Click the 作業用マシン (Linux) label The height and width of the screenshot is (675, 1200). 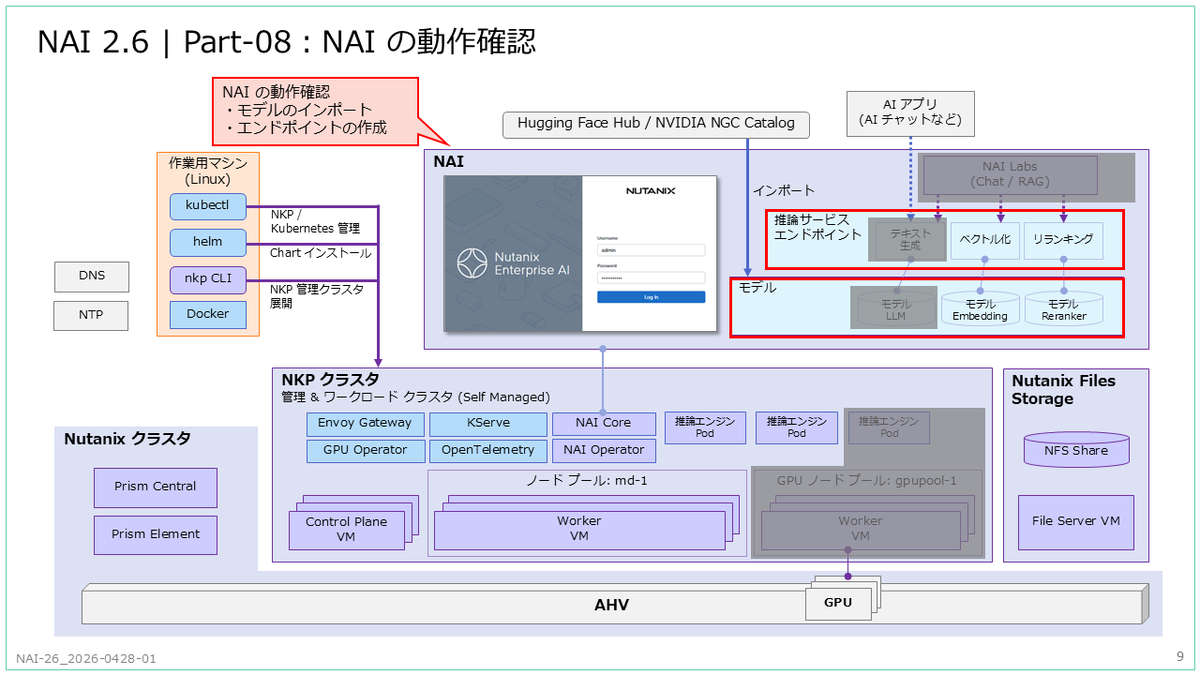pos(207,170)
